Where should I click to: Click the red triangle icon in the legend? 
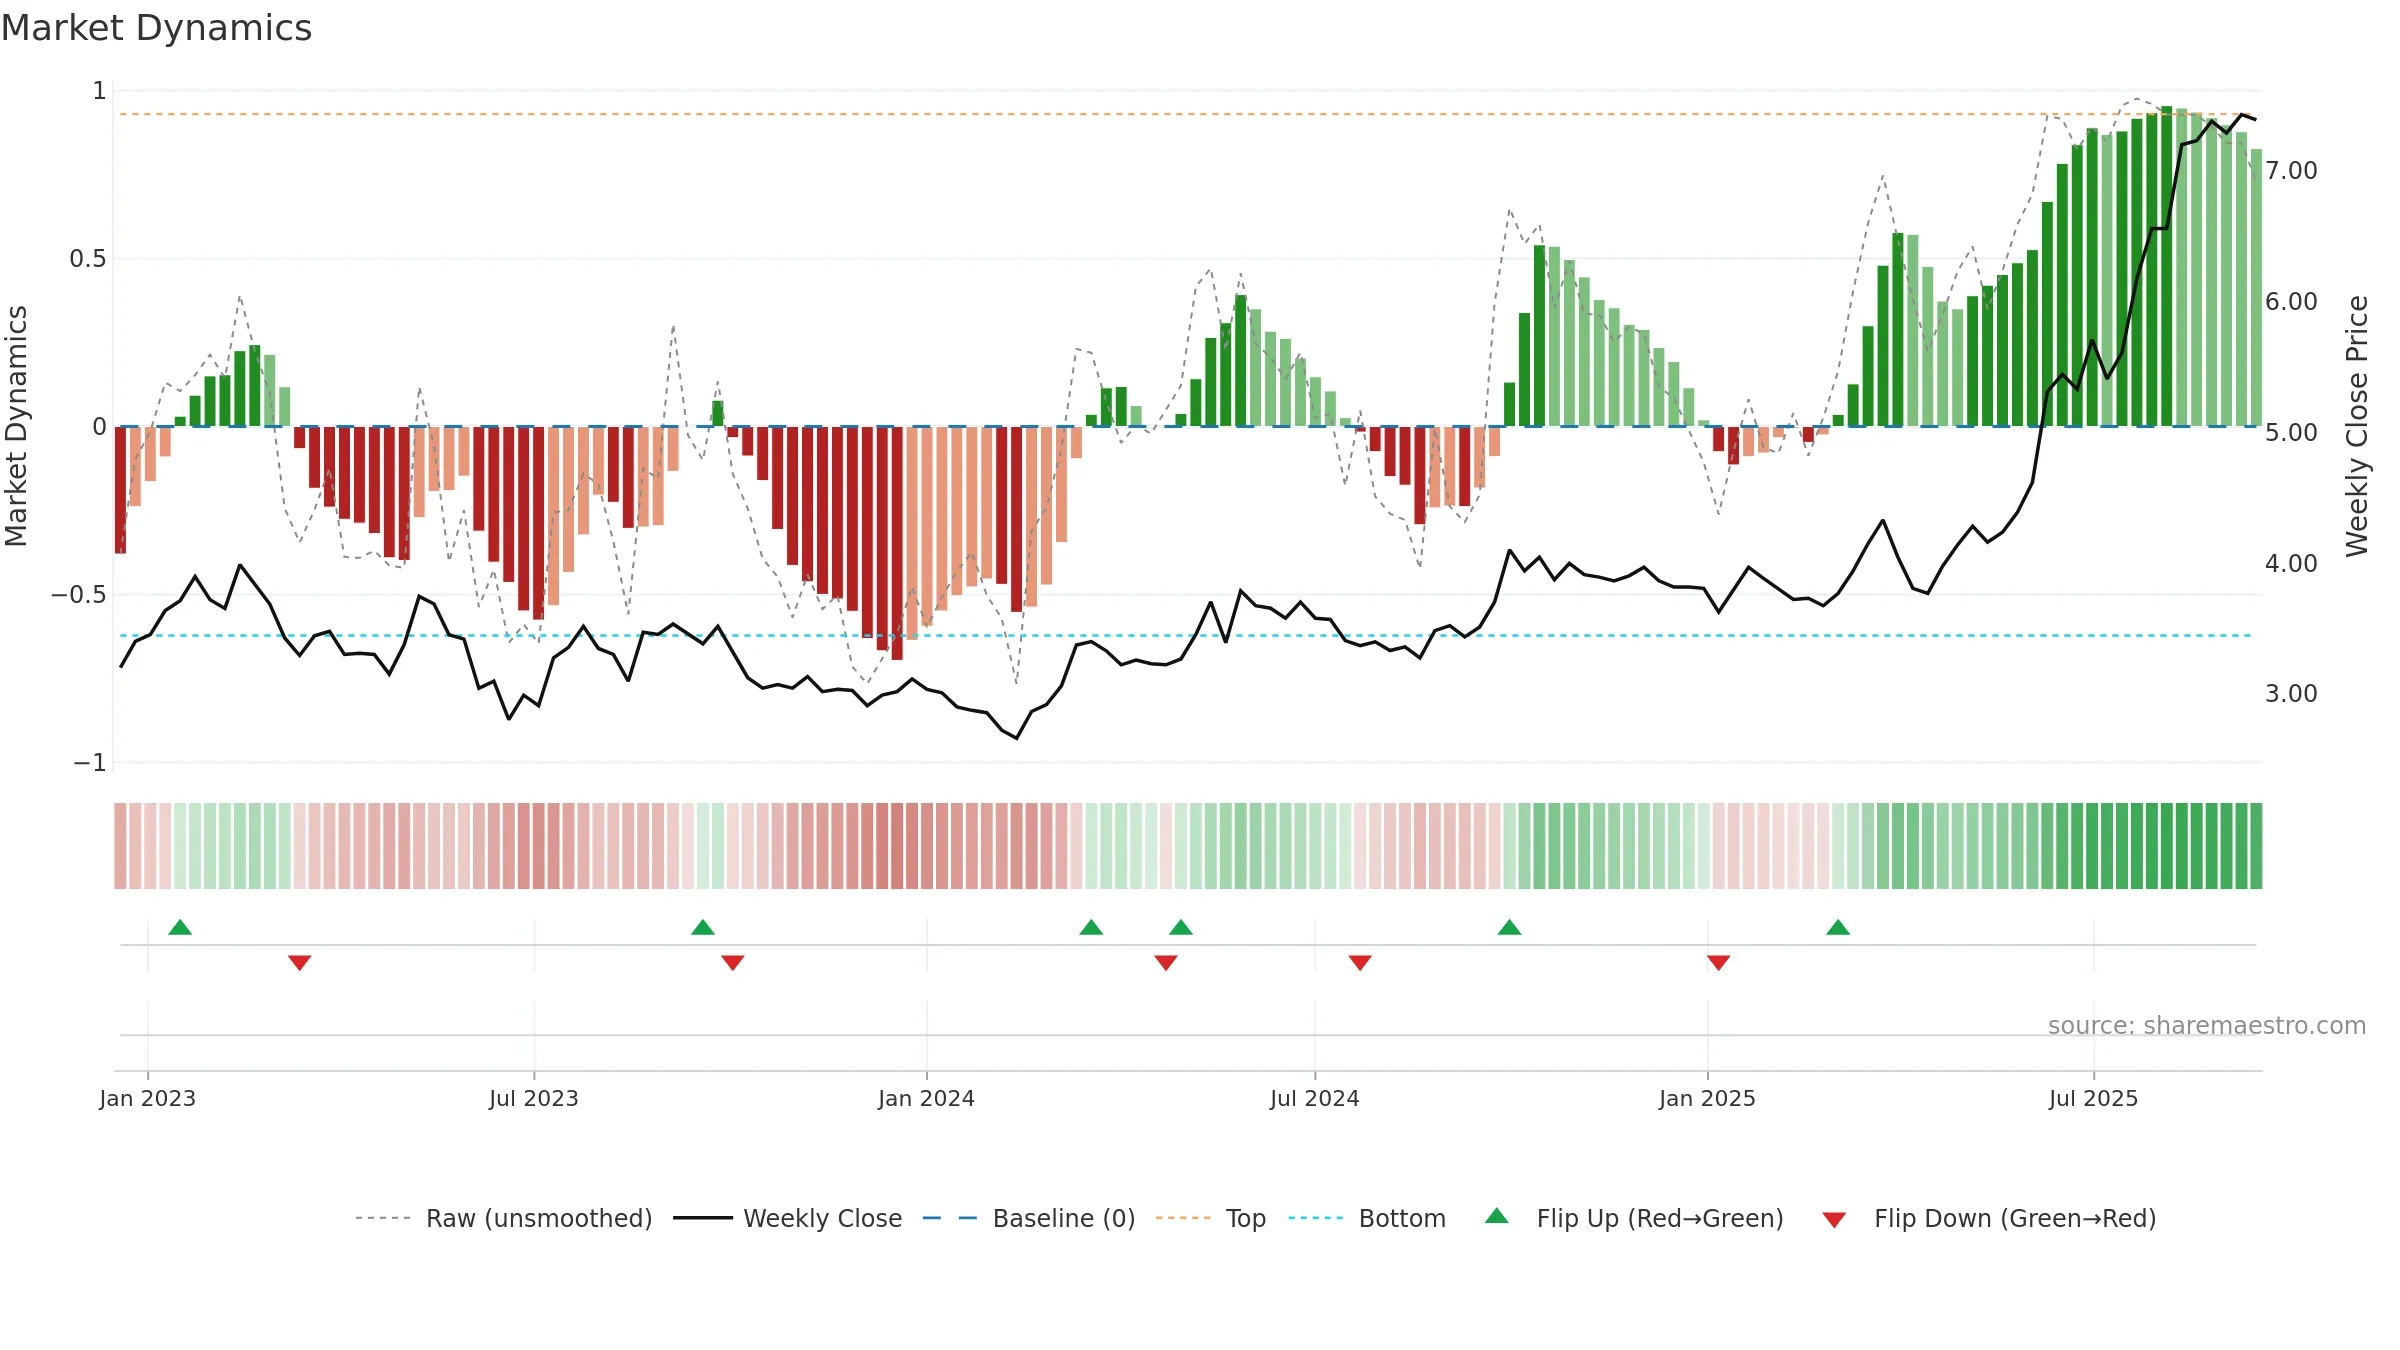point(1834,1220)
